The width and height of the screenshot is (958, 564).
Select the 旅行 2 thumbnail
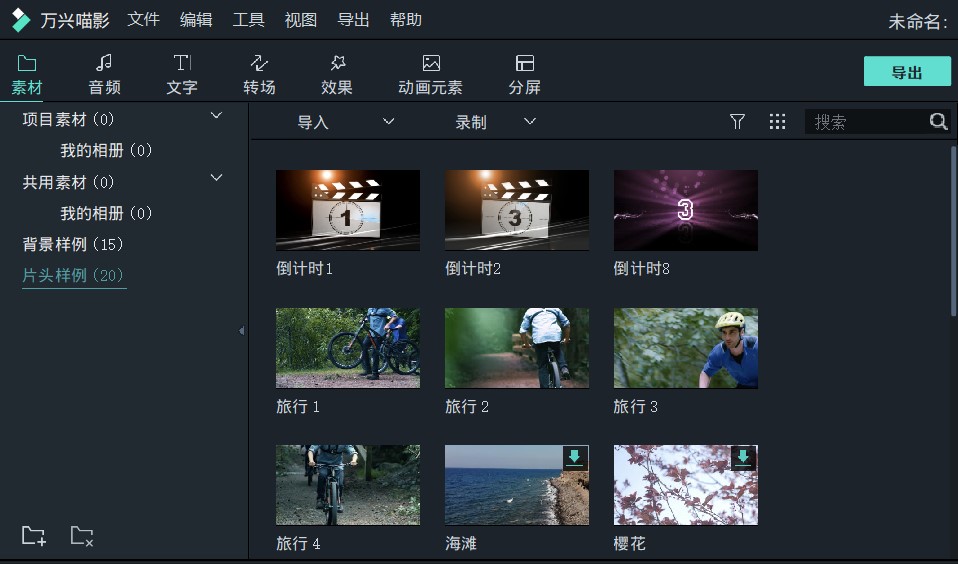517,348
